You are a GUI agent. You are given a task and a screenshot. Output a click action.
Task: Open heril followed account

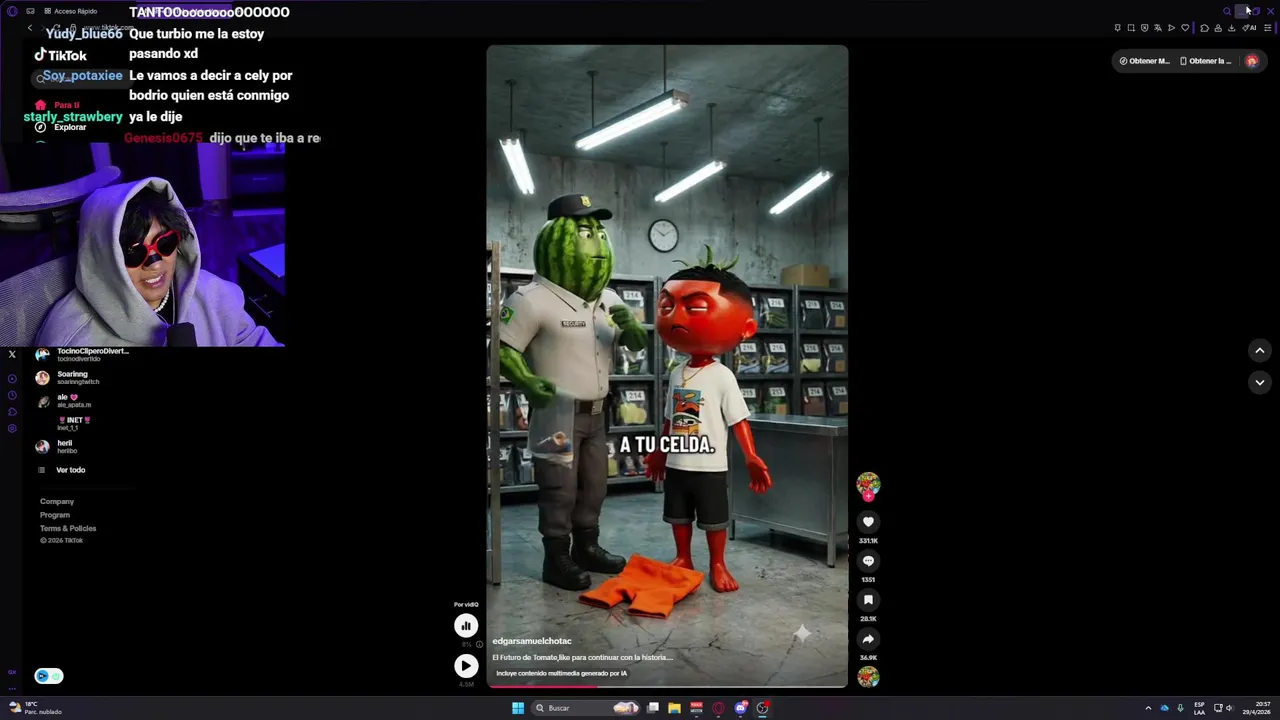(x=57, y=446)
